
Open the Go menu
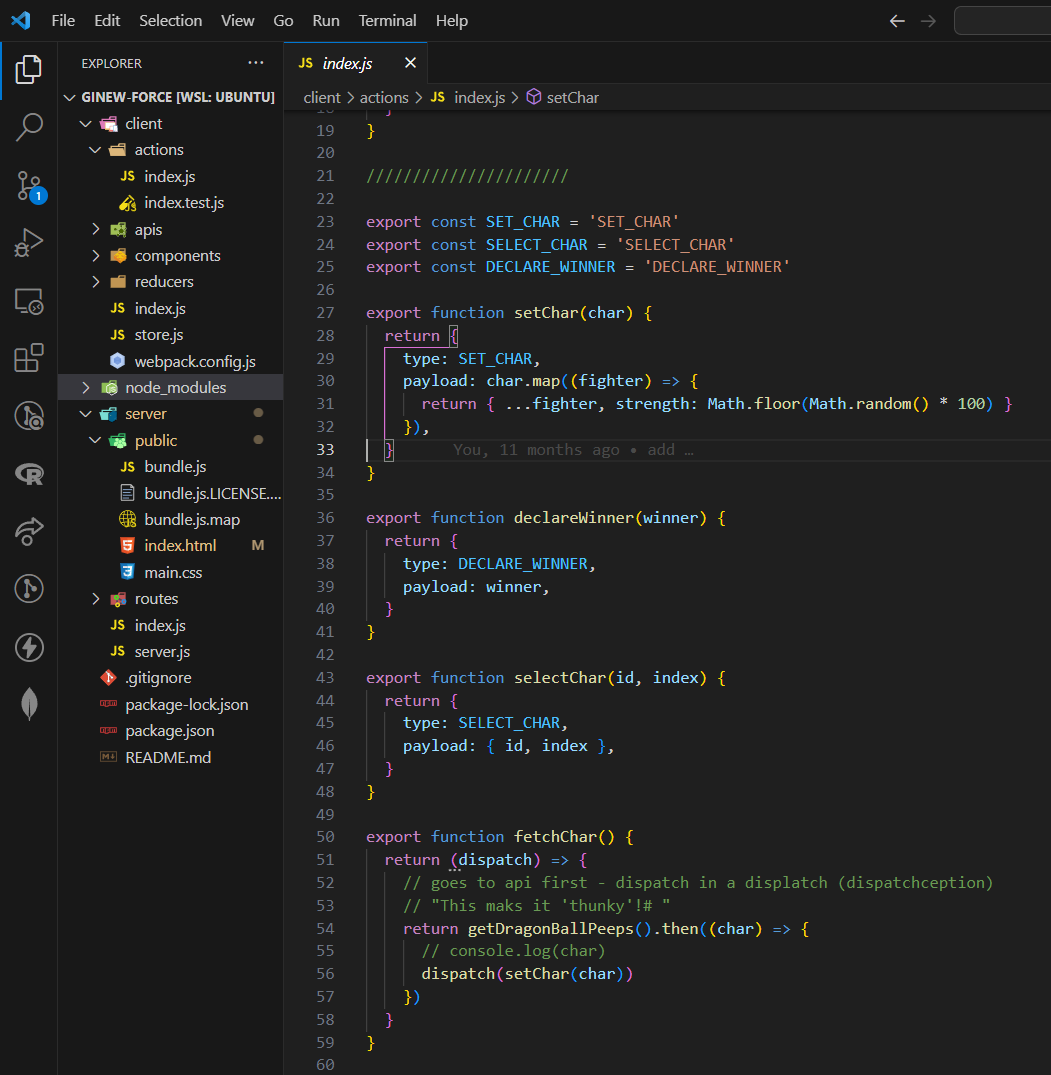point(283,21)
